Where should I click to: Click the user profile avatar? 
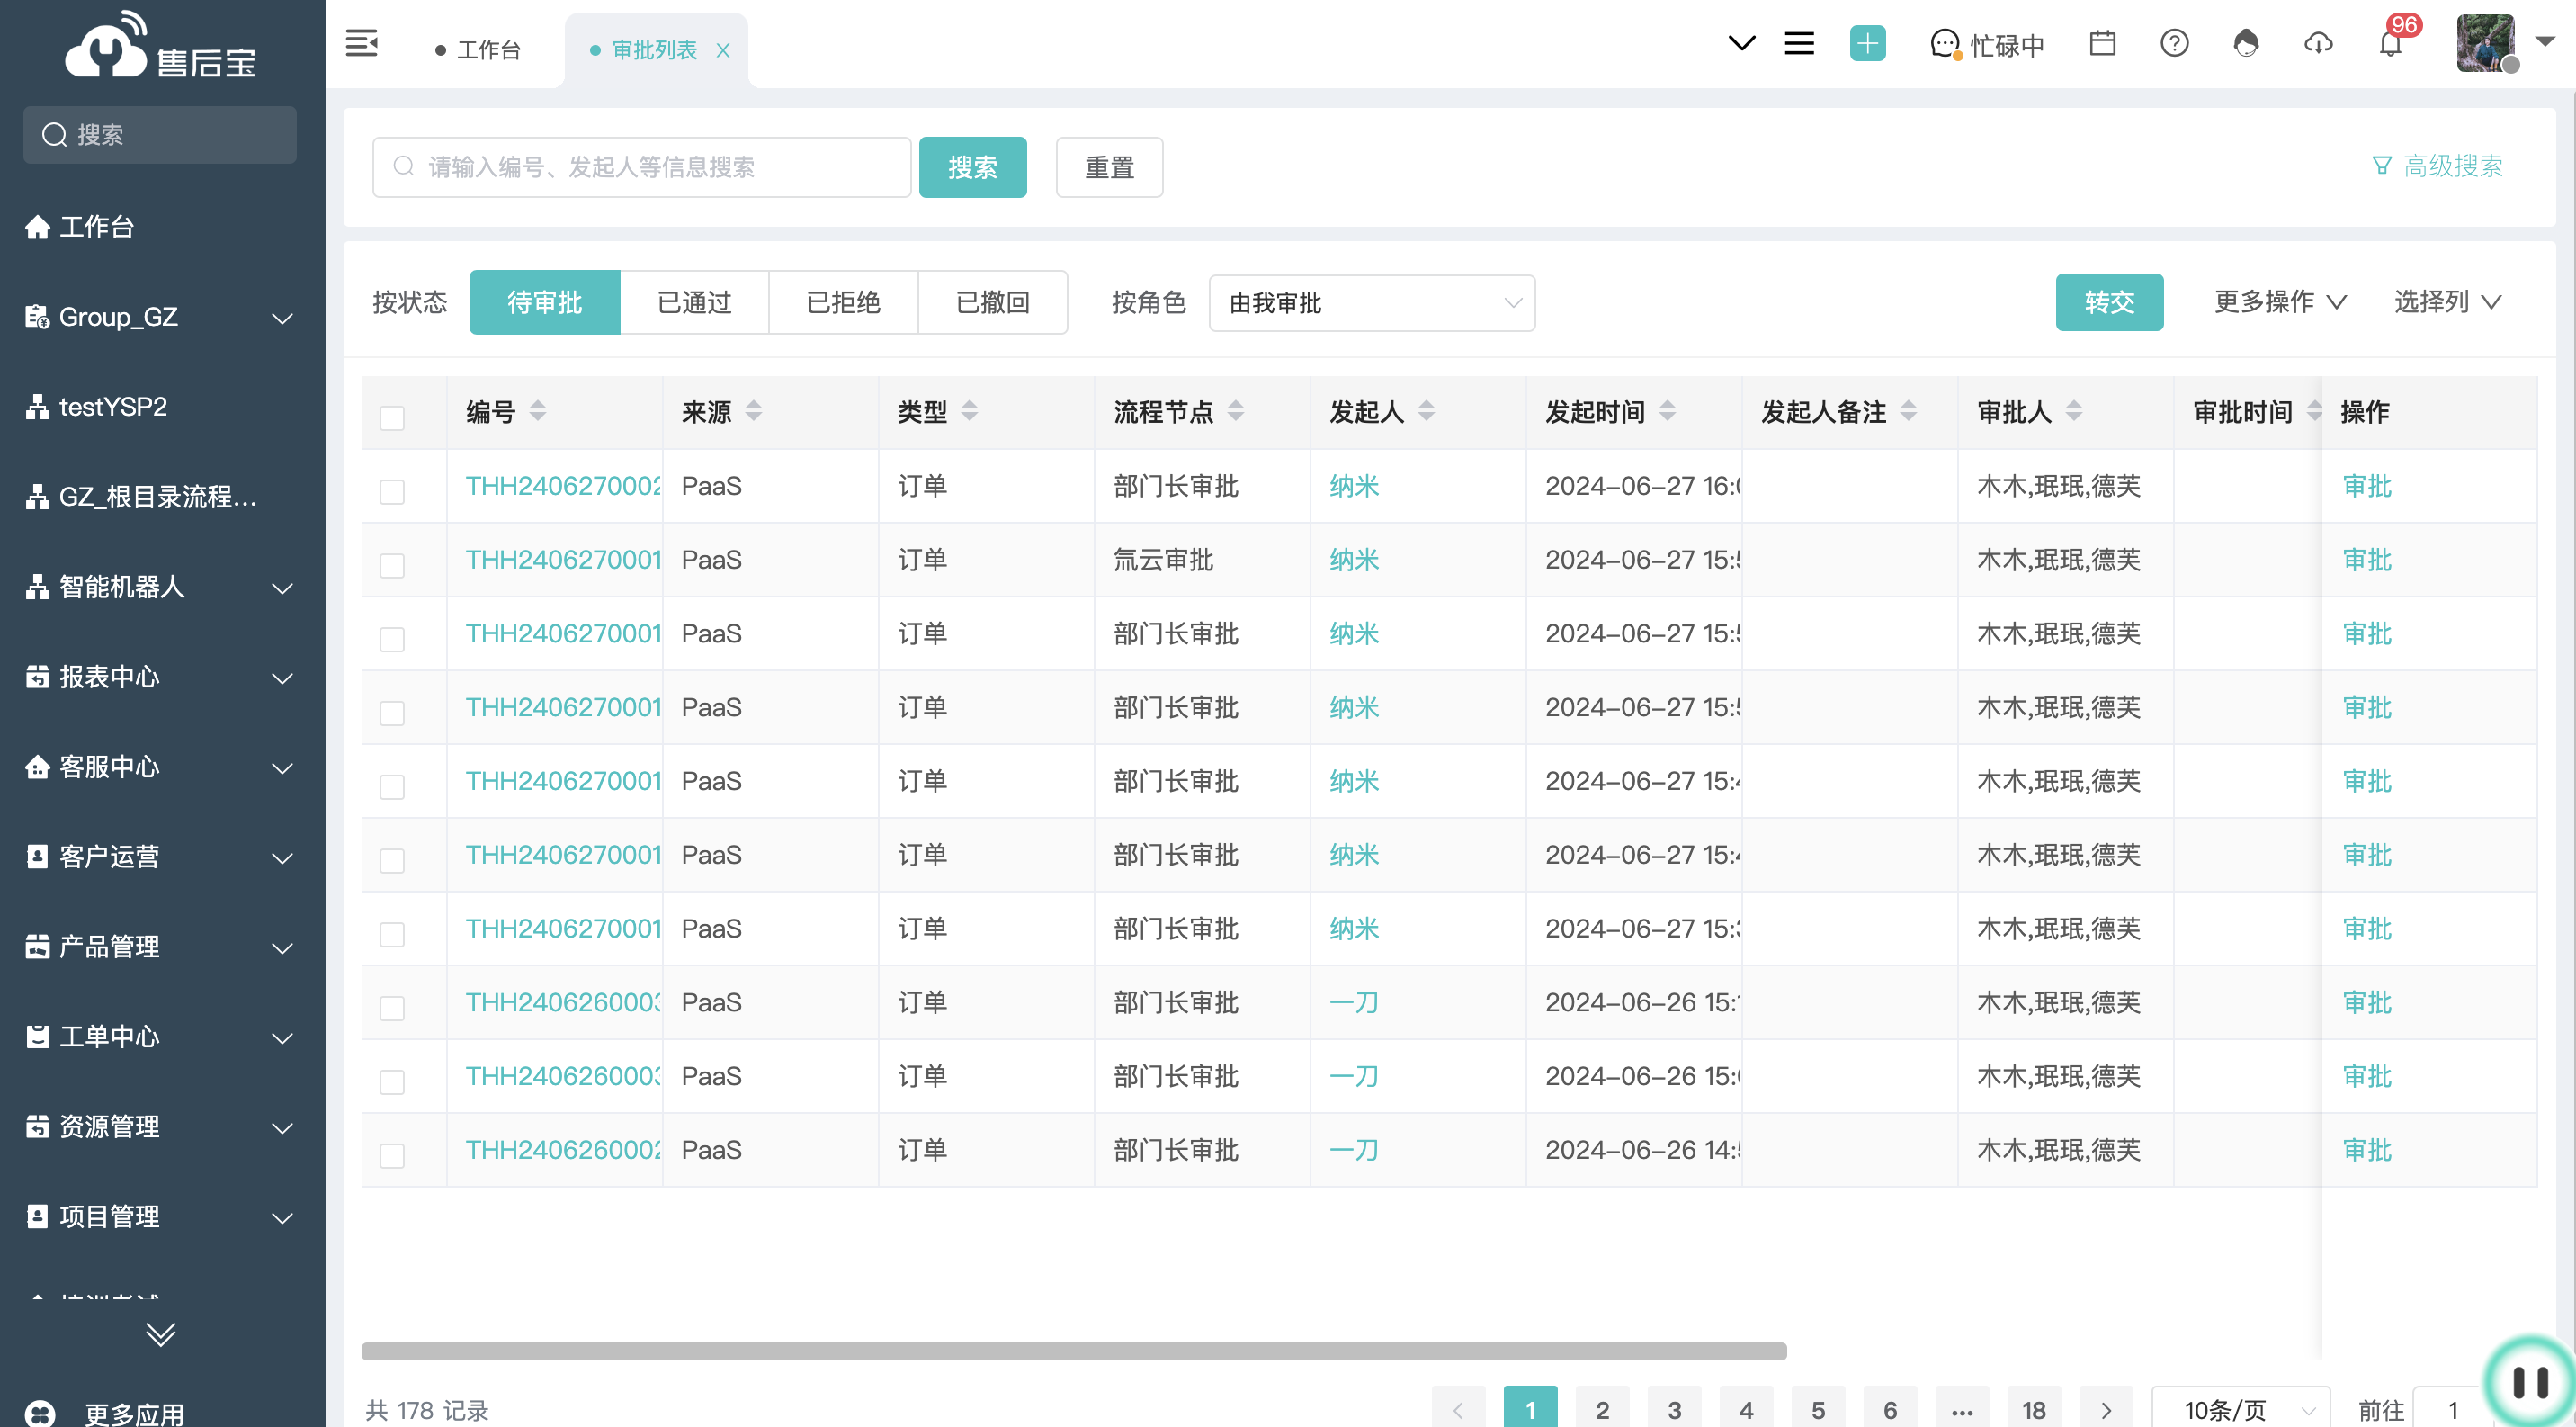coord(2486,44)
